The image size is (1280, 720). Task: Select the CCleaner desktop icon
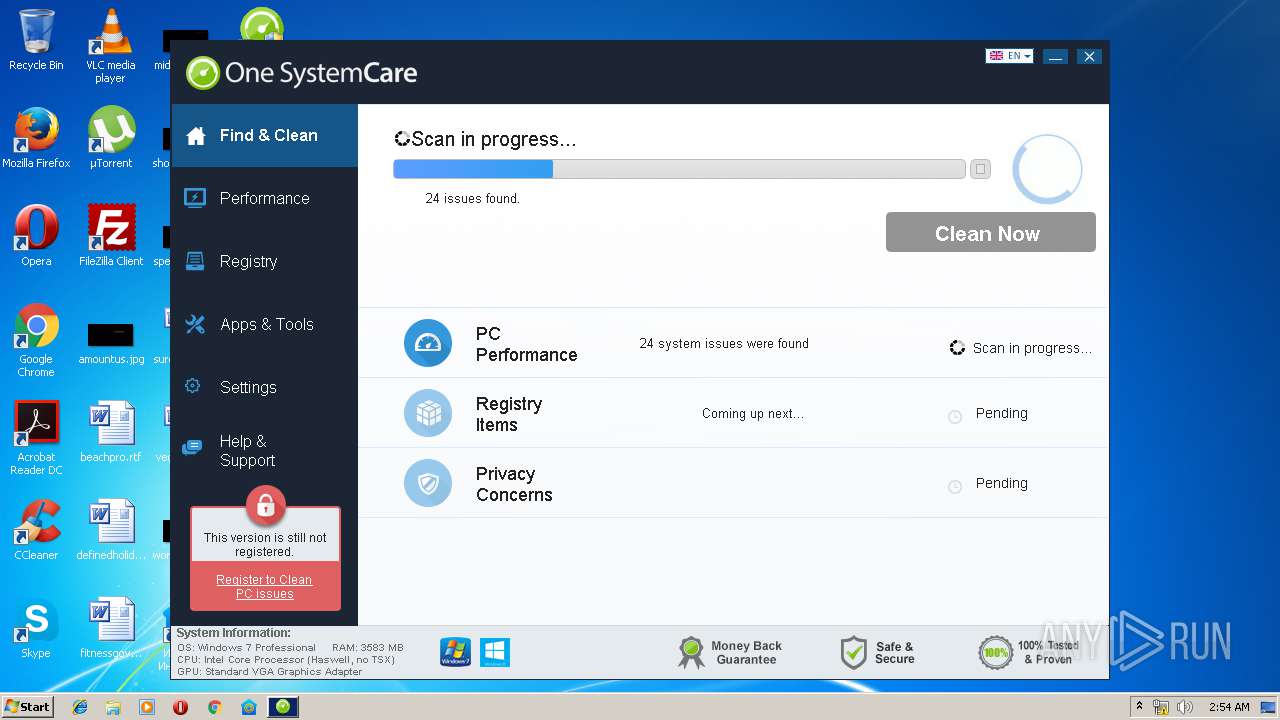36,530
